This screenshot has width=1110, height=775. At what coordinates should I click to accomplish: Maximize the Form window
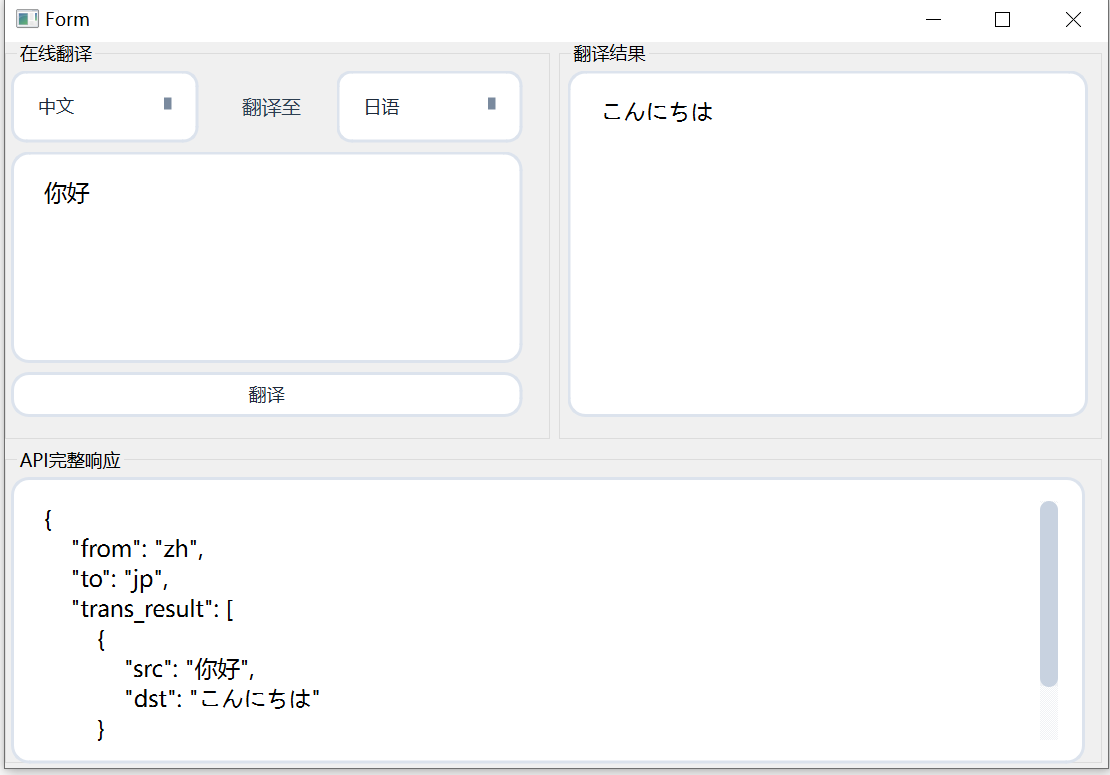point(1002,20)
